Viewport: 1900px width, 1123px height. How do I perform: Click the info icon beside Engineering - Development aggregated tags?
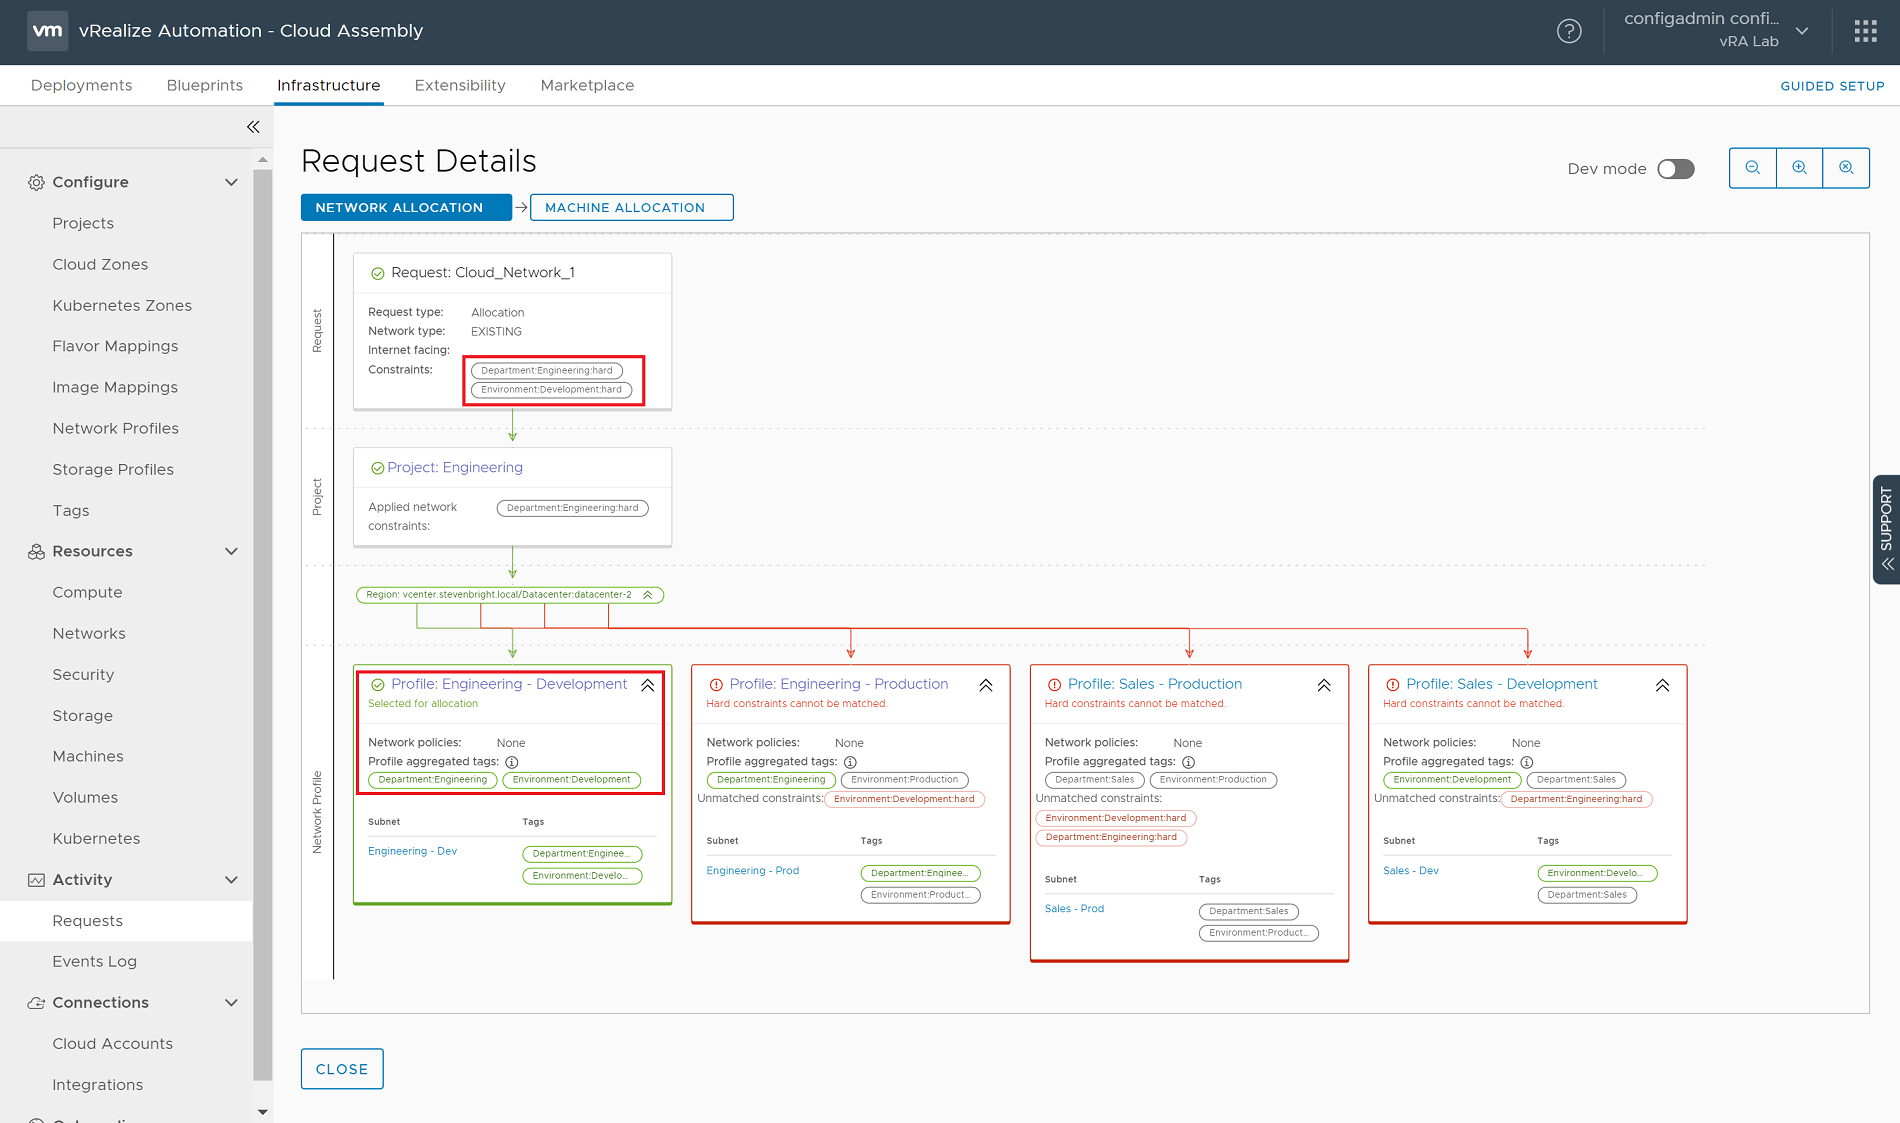click(512, 762)
